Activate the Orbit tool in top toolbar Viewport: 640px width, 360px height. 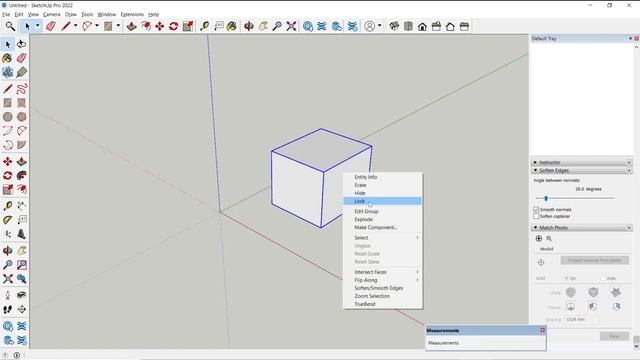coord(249,27)
